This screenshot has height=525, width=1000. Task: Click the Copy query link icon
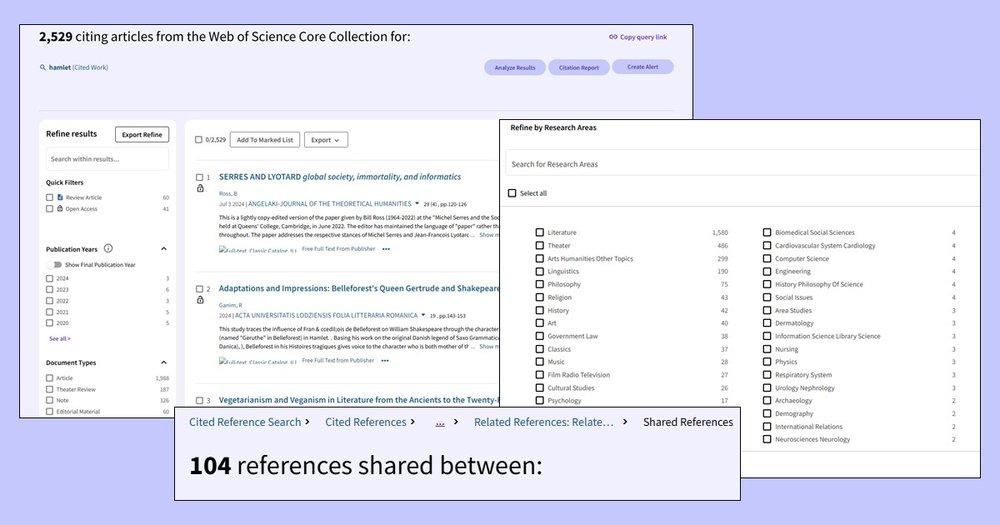613,37
